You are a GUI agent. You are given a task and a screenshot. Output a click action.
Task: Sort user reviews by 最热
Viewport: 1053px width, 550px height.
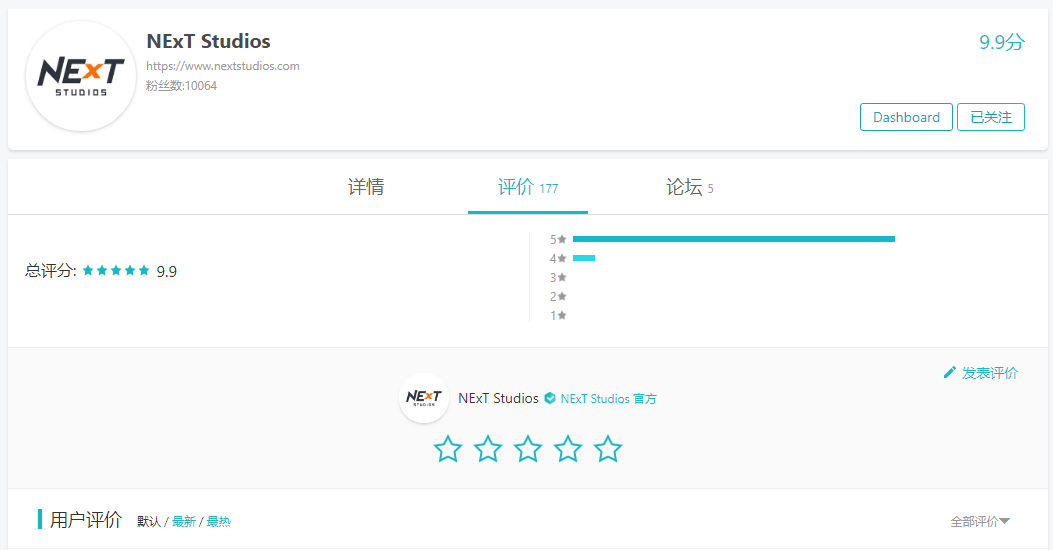pos(218,521)
